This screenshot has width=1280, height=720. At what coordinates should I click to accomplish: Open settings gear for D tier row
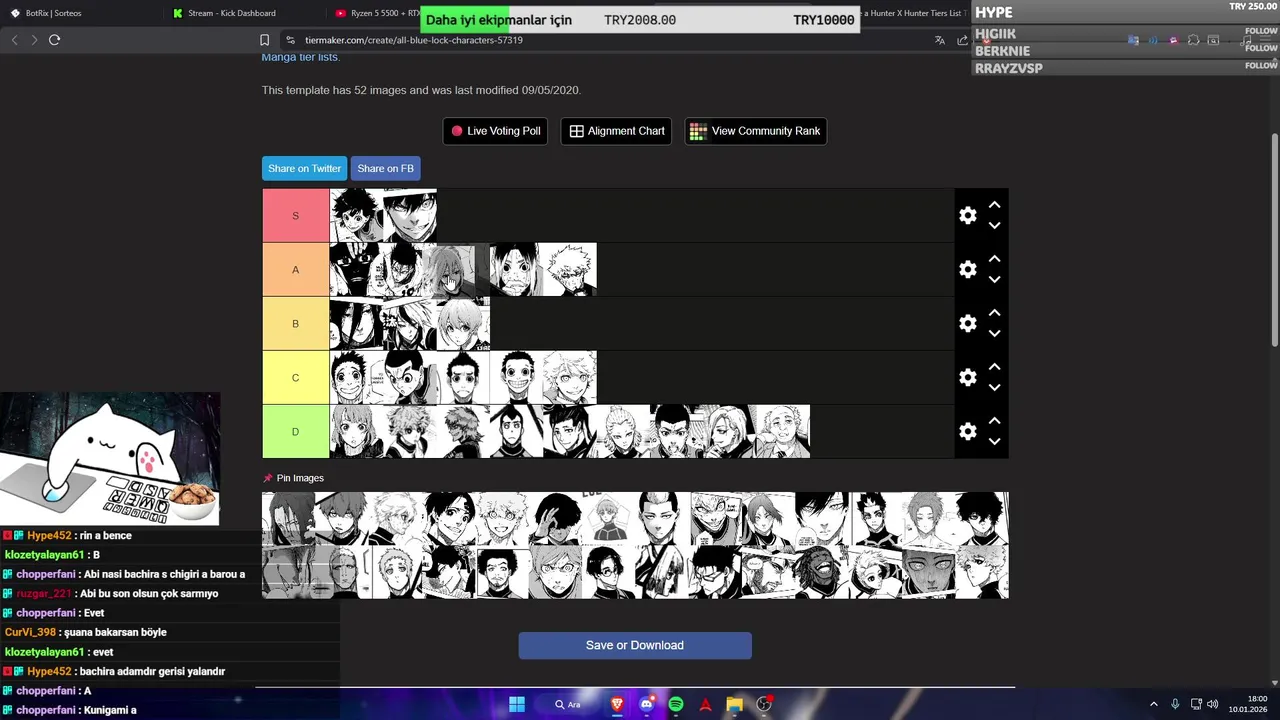click(x=967, y=431)
